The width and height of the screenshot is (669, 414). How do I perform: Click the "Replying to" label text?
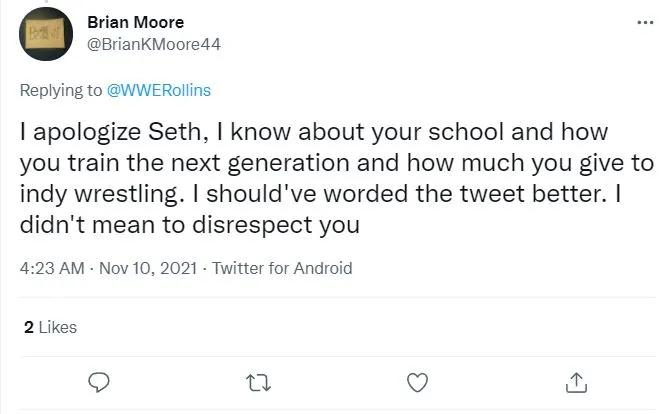(59, 90)
